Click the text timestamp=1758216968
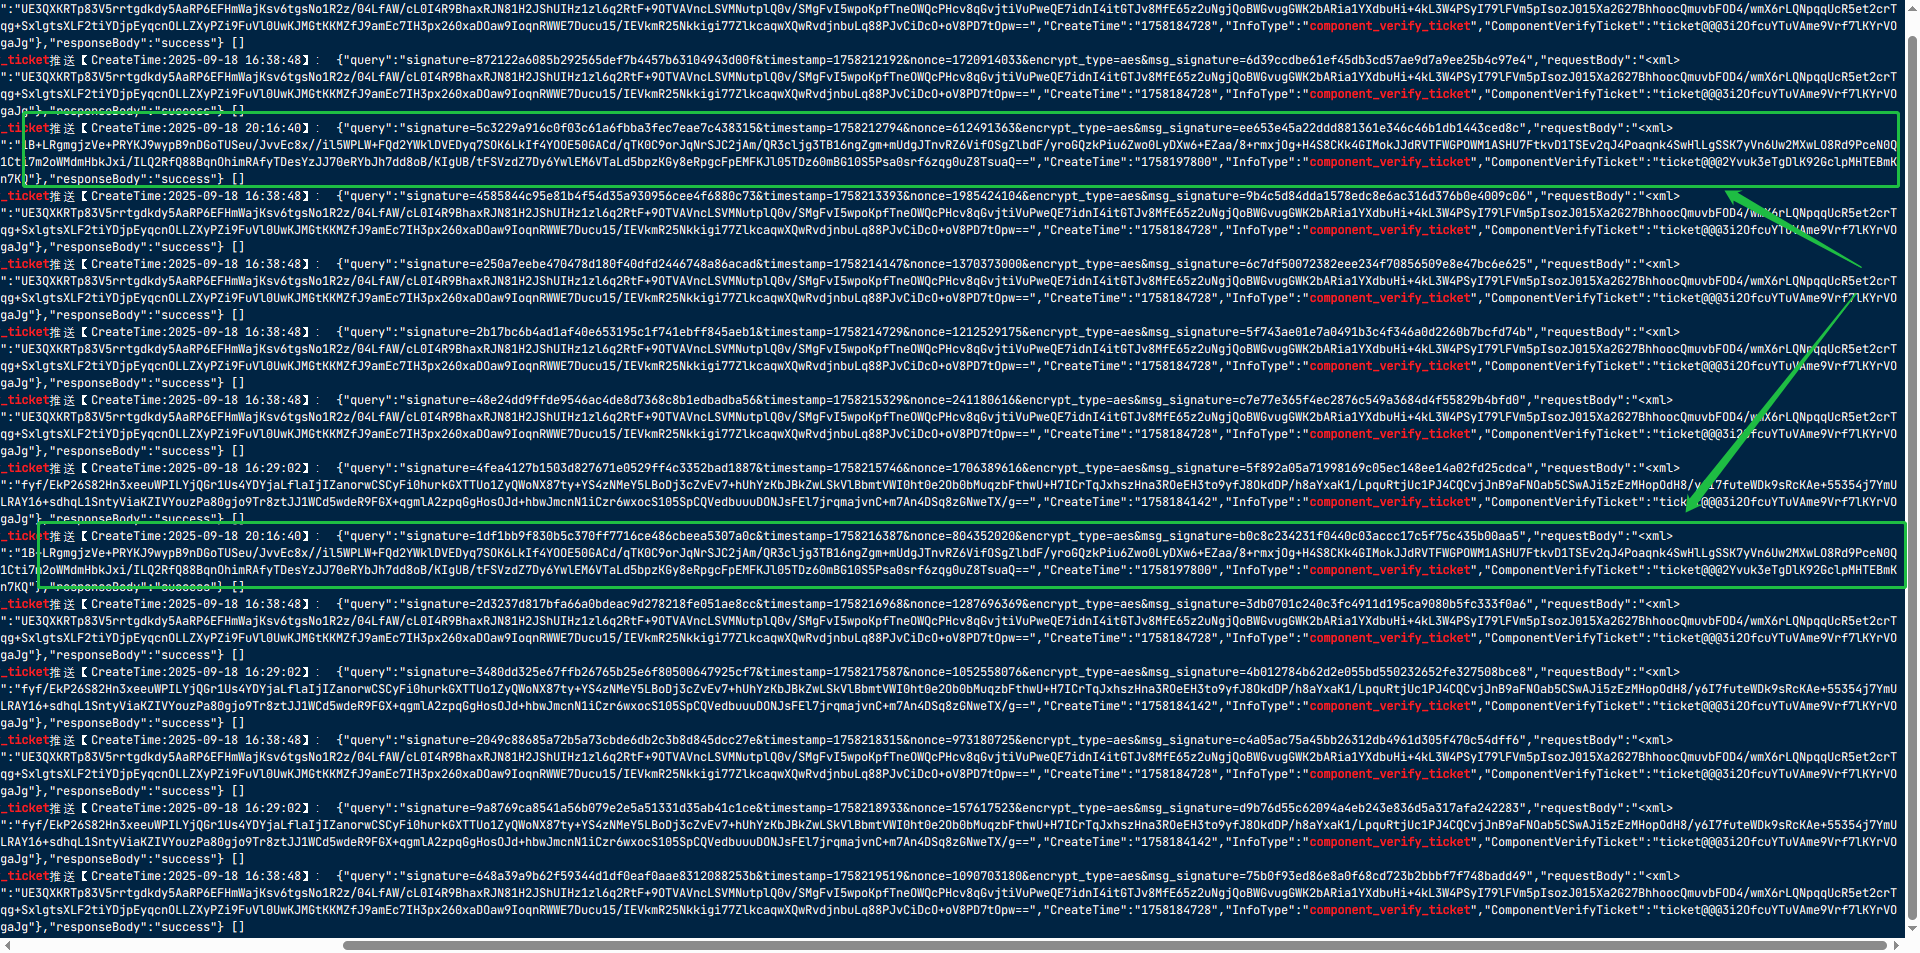The width and height of the screenshot is (1920, 953). pyautogui.click(x=833, y=604)
